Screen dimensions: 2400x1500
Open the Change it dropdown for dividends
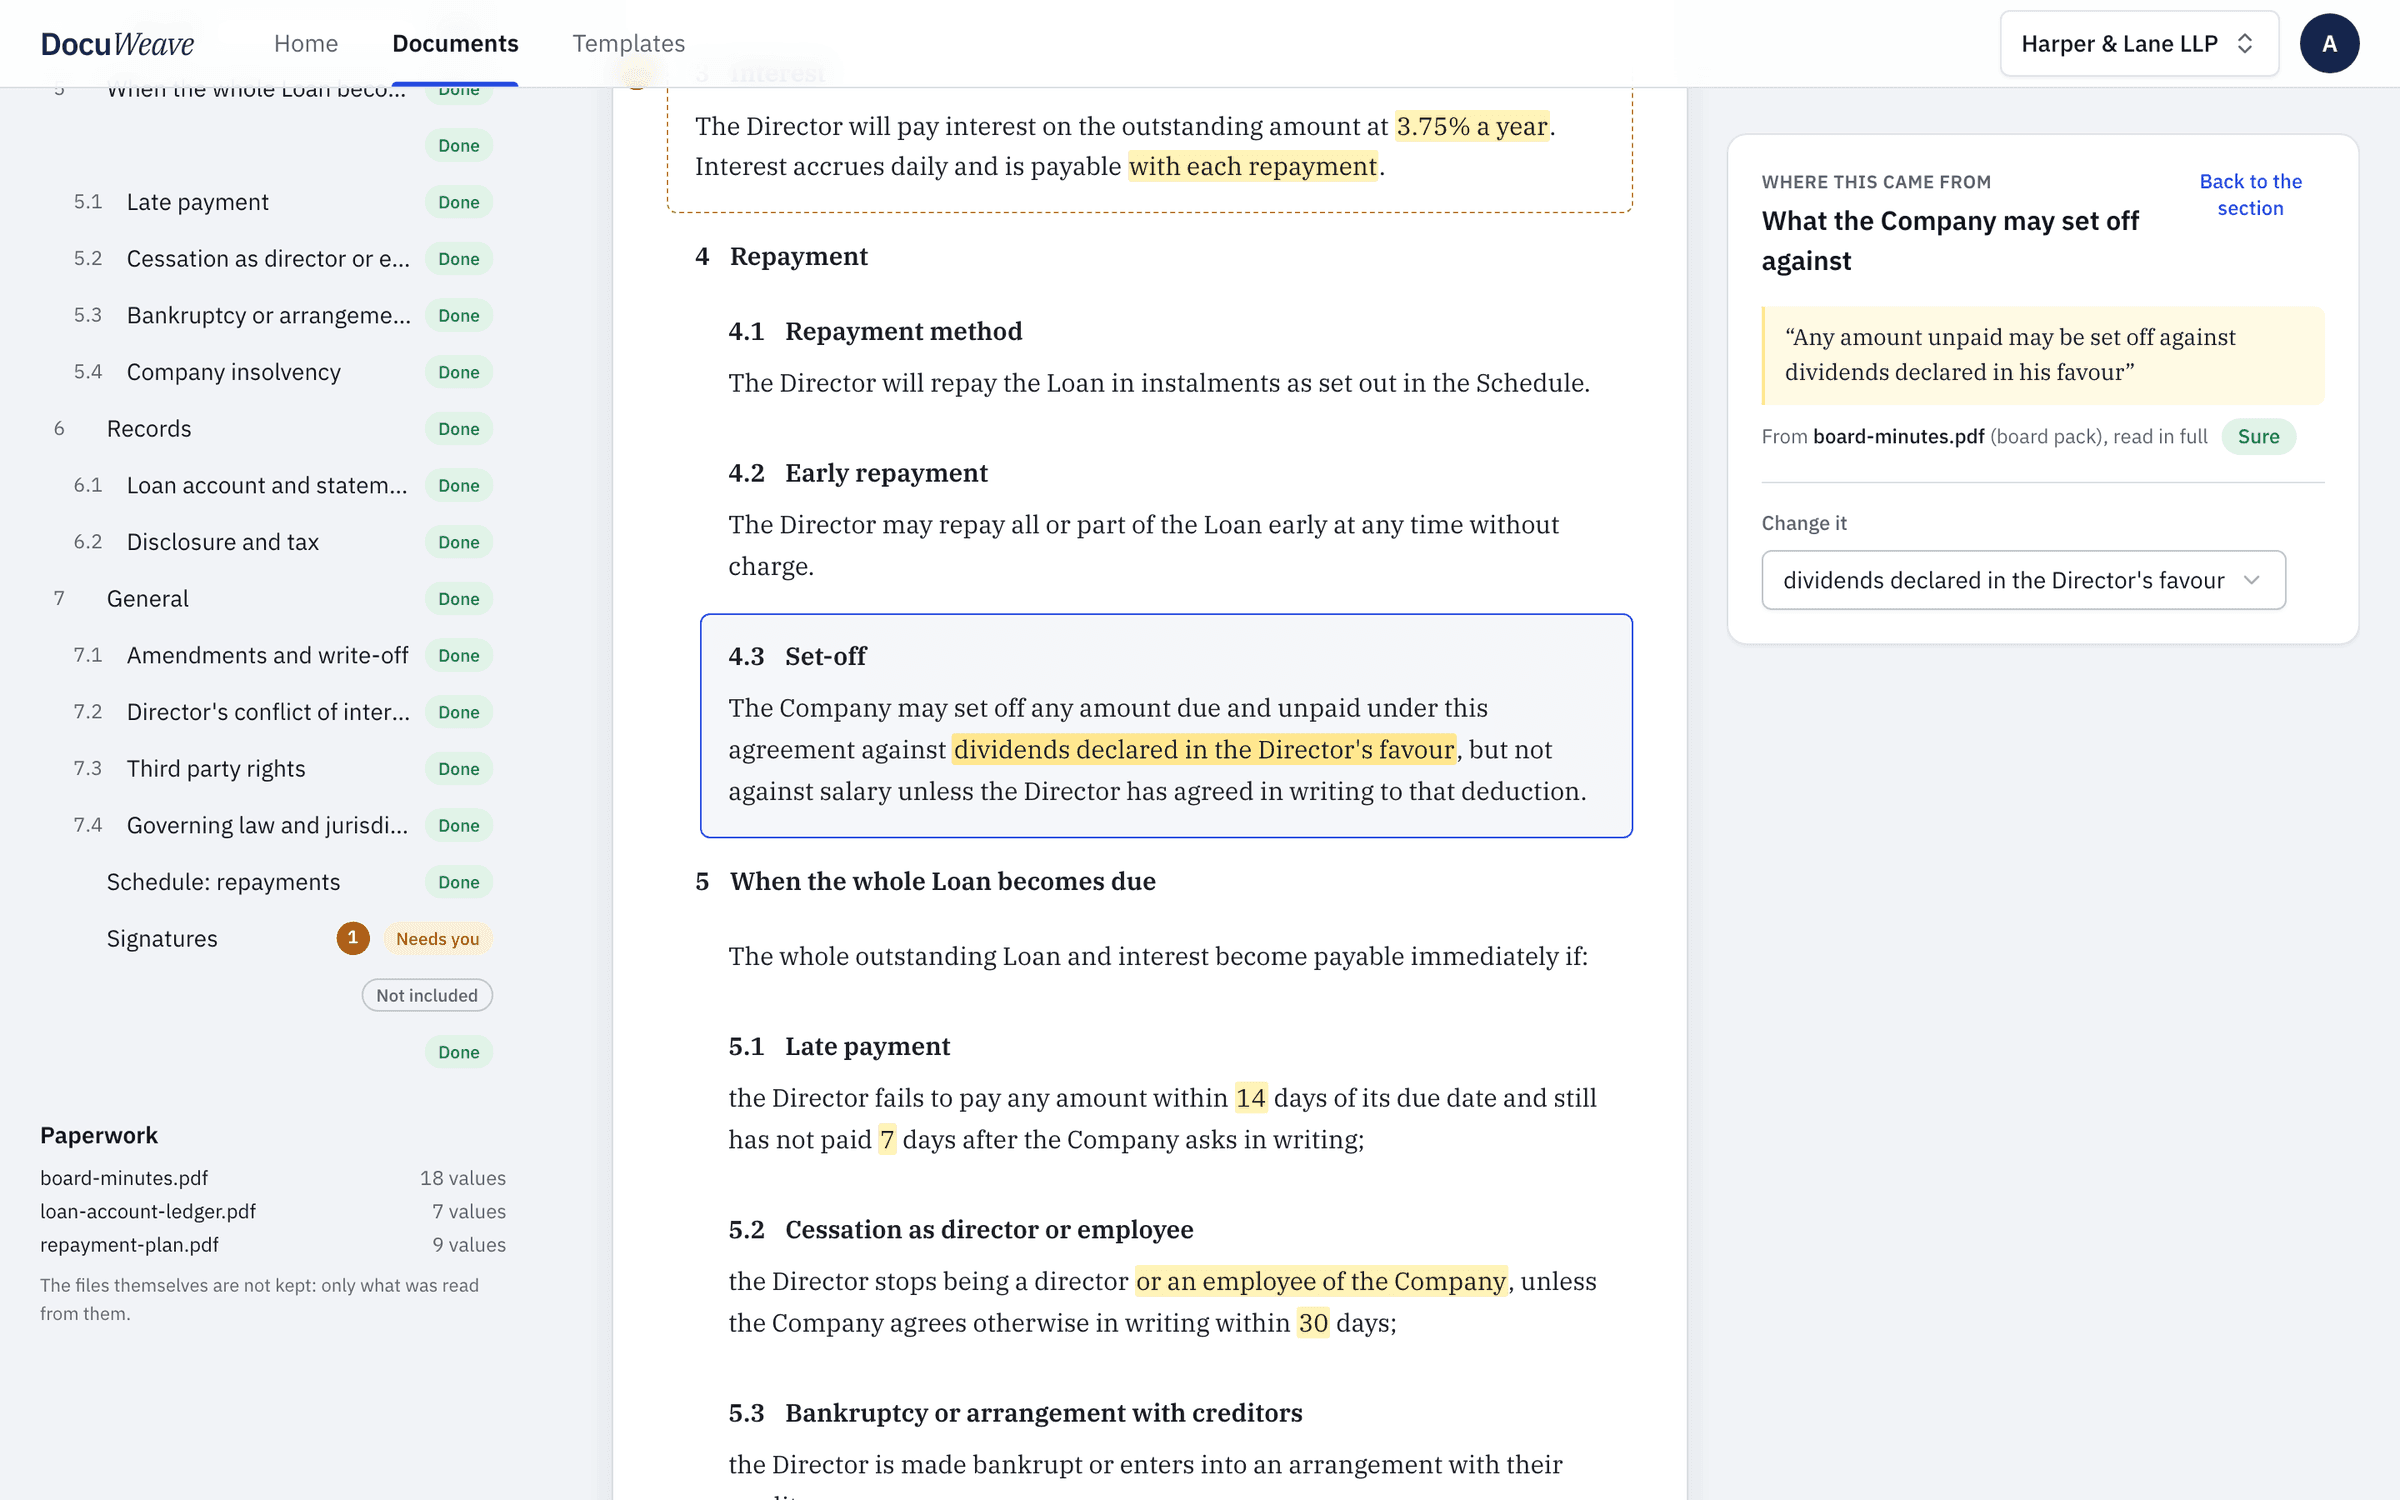[2023, 580]
